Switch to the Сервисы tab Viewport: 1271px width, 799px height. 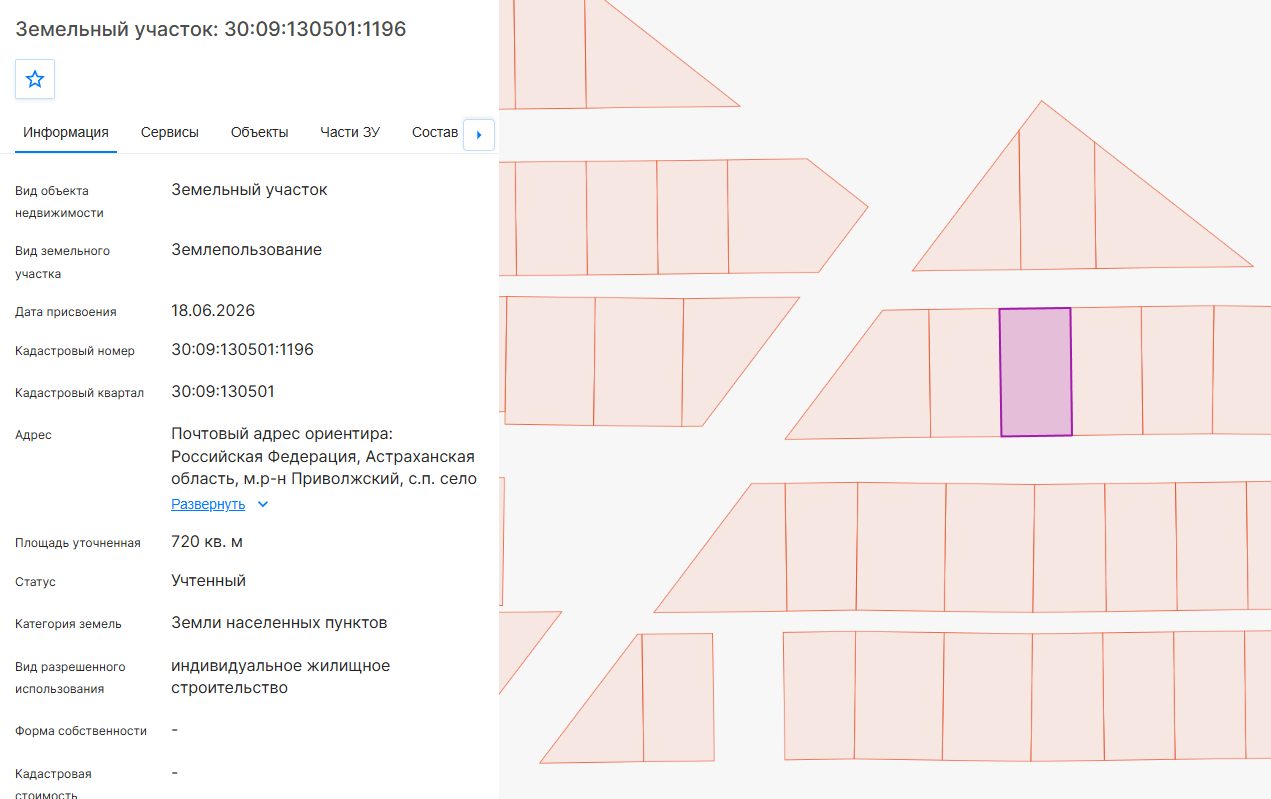pos(170,132)
